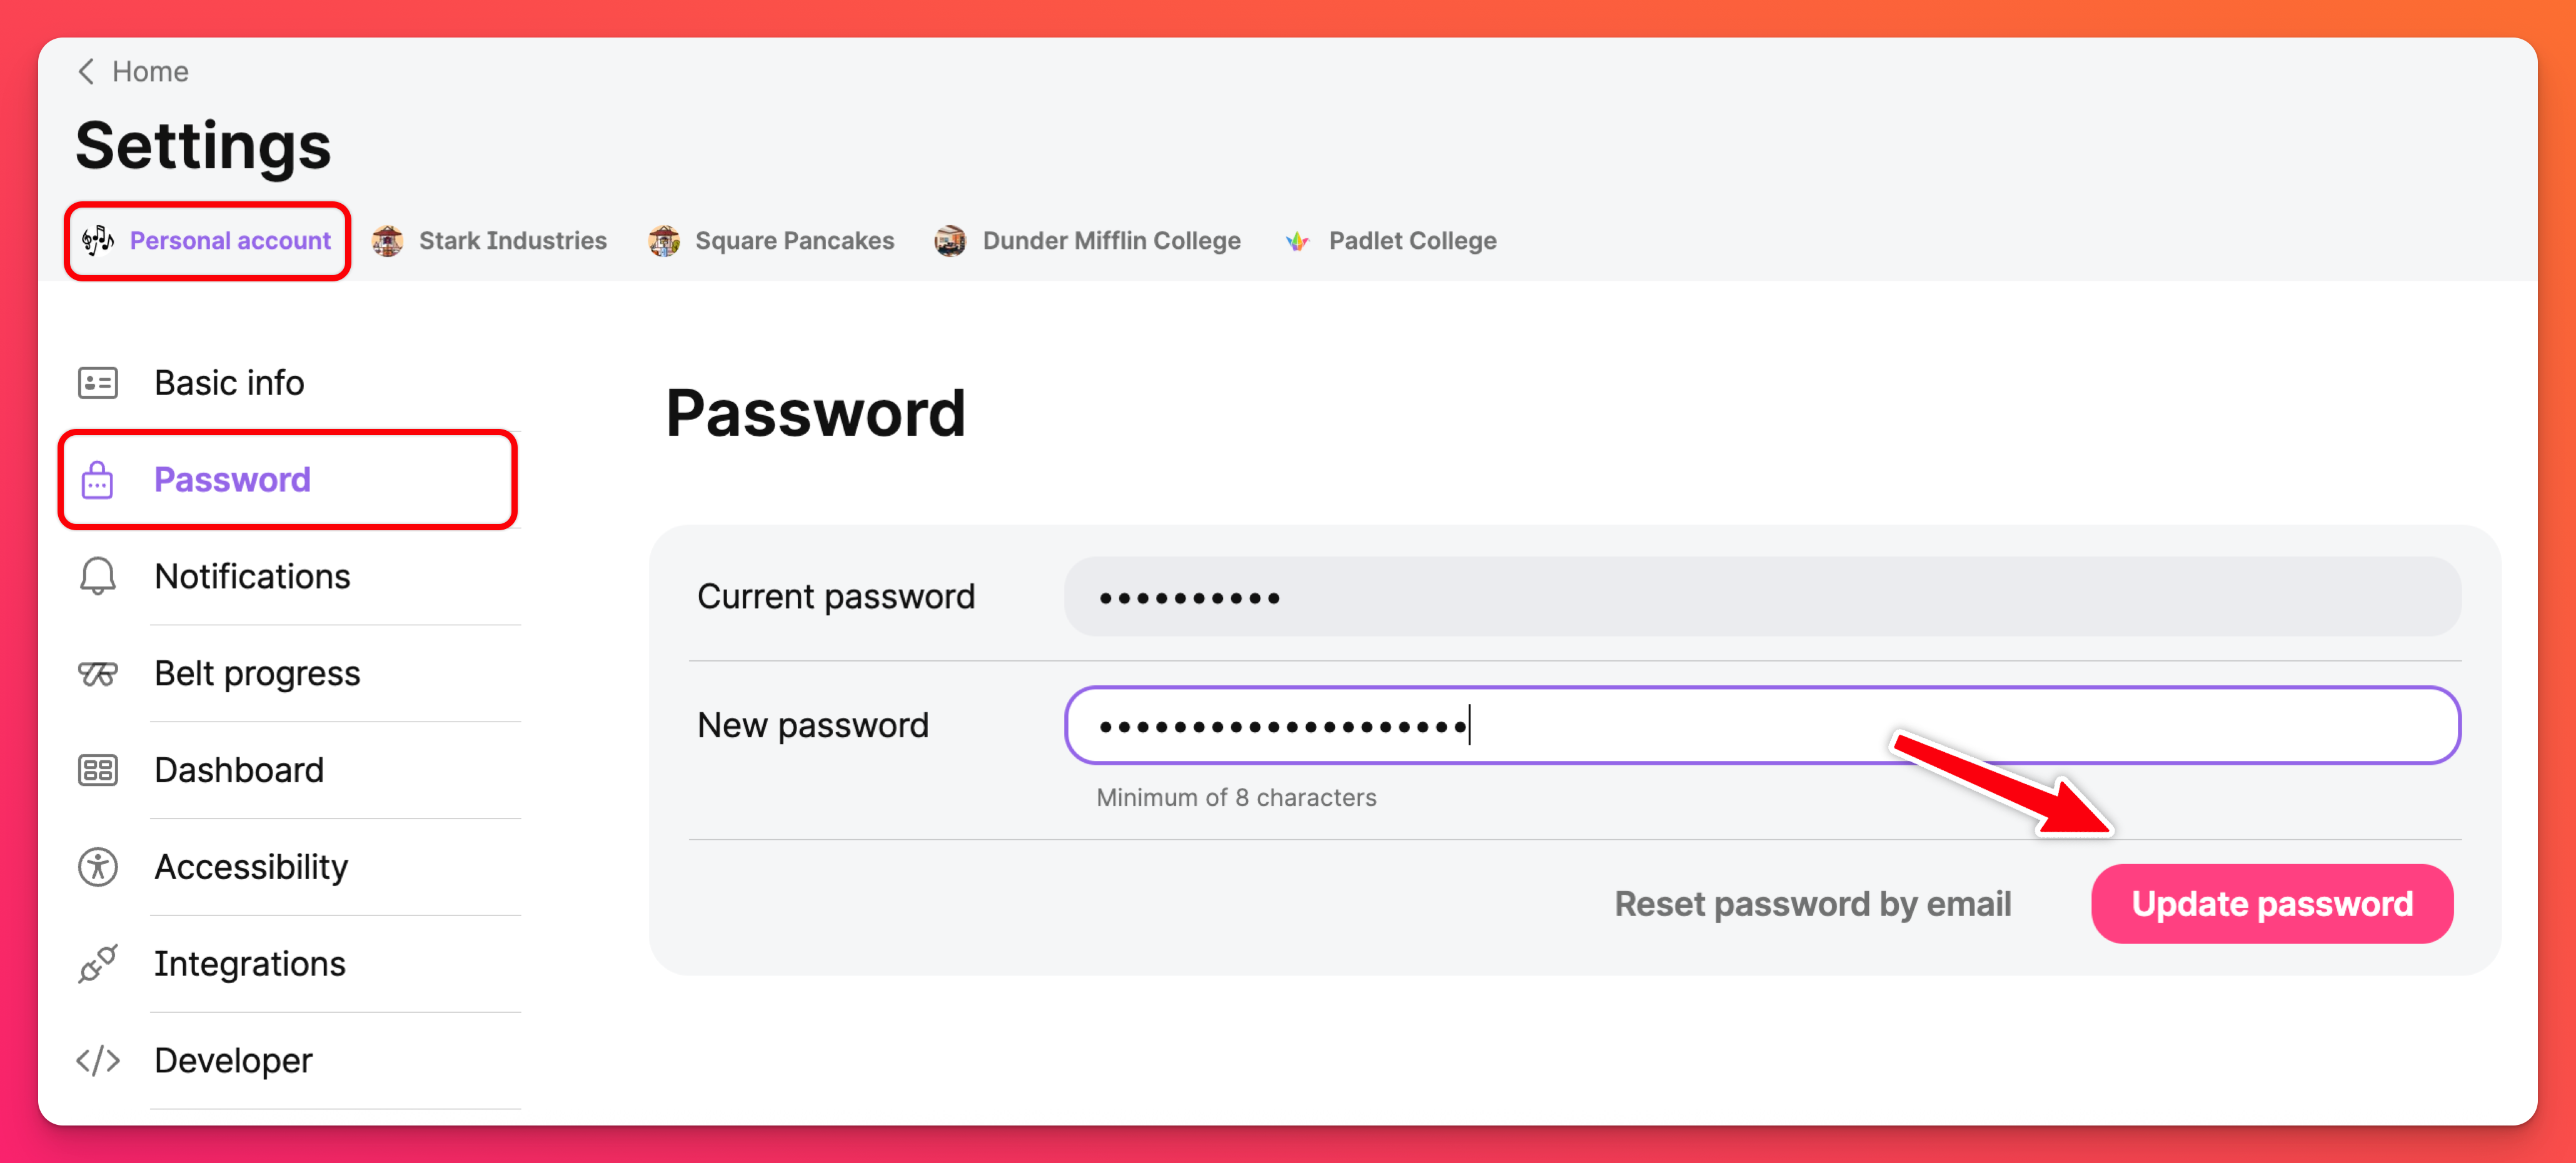This screenshot has width=2576, height=1163.
Task: Switch to the Personal account tab
Action: 208,241
